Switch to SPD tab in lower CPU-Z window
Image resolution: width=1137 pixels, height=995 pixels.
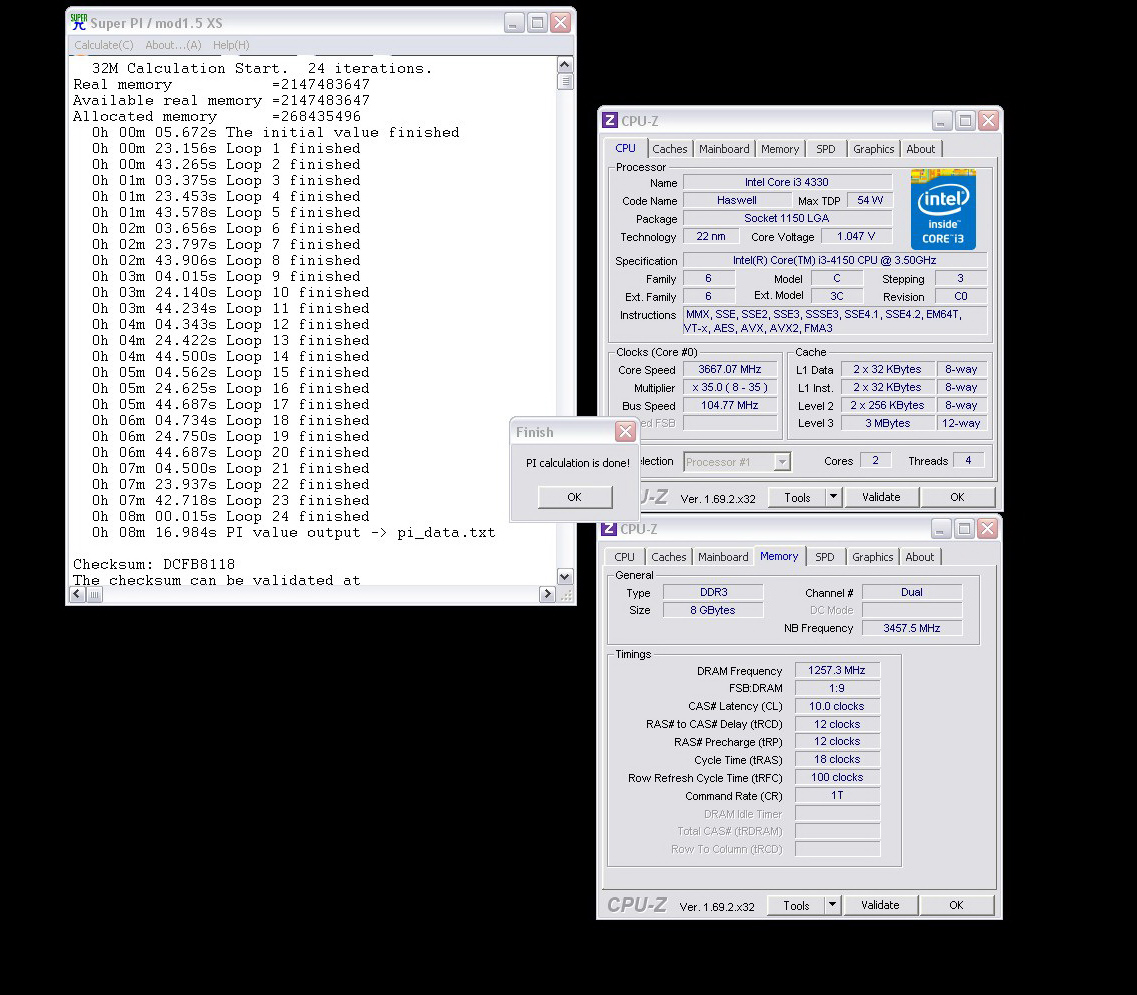[824, 557]
